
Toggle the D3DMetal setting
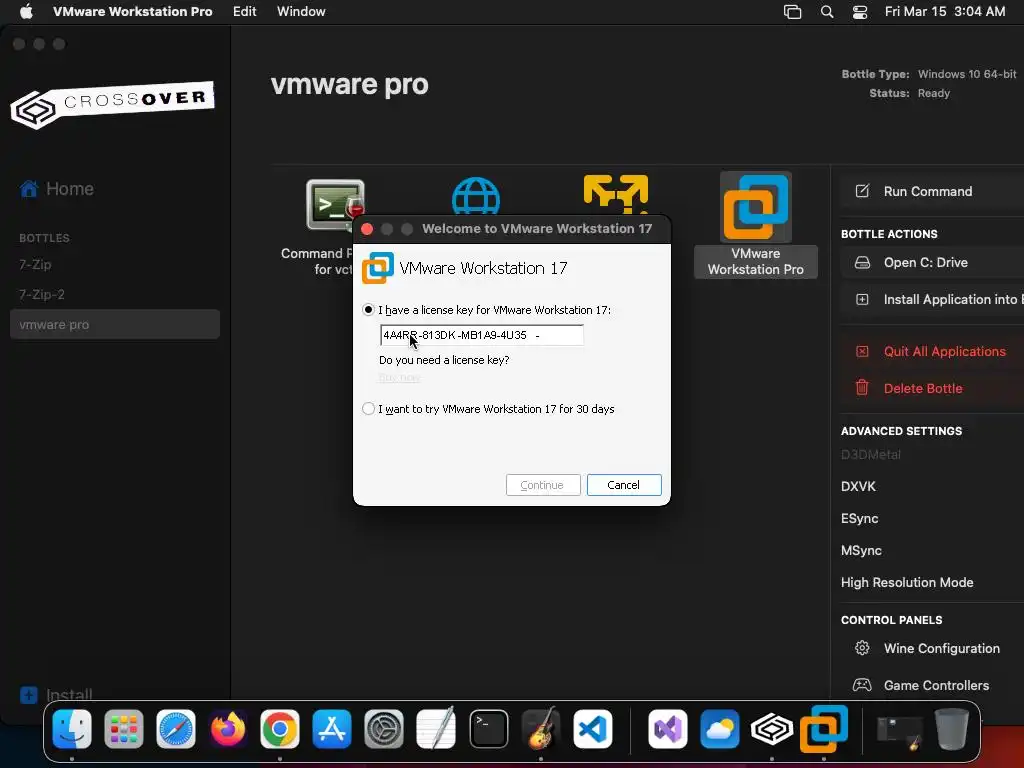coord(871,455)
